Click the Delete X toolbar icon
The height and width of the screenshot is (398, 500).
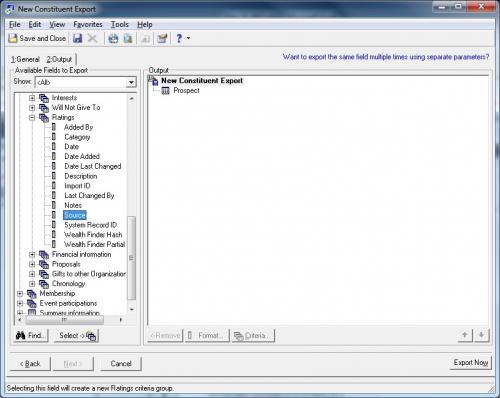(92, 38)
